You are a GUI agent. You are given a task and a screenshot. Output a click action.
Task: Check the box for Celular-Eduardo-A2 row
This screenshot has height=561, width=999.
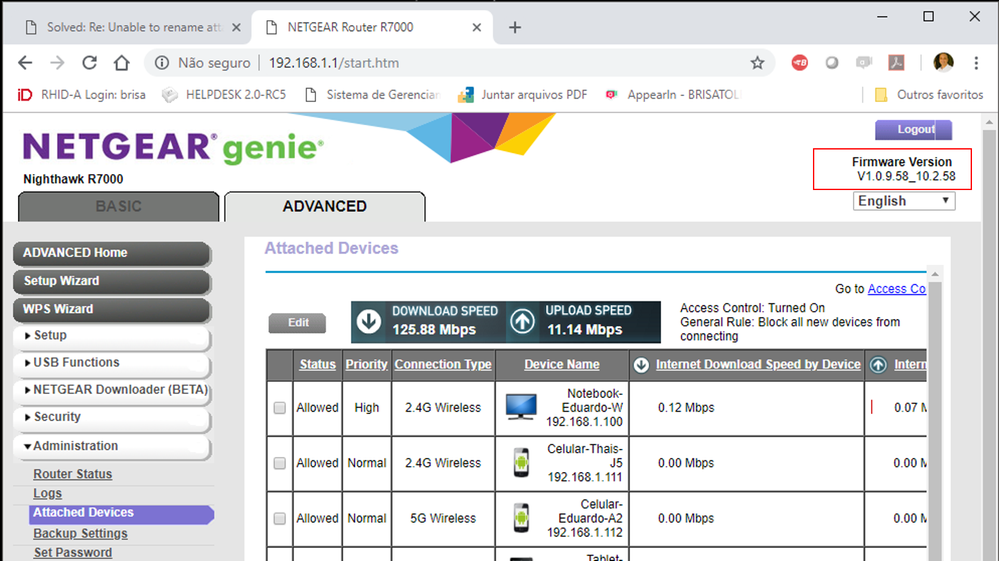(280, 518)
